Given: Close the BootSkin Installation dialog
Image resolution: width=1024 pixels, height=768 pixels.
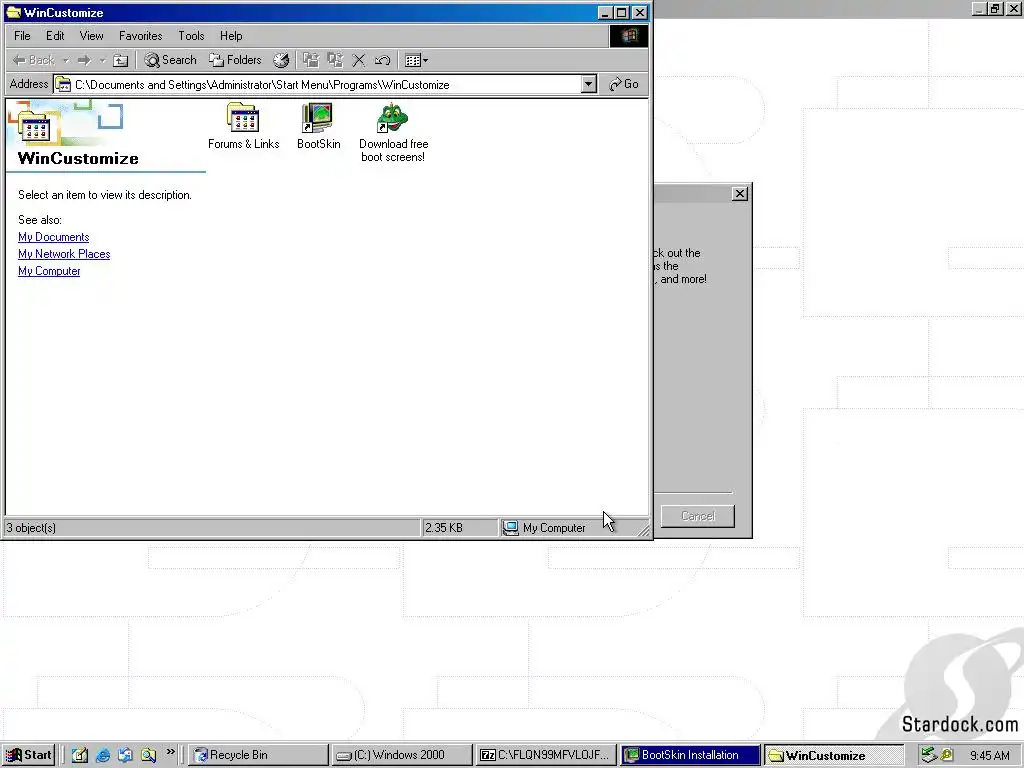Looking at the screenshot, I should point(739,194).
